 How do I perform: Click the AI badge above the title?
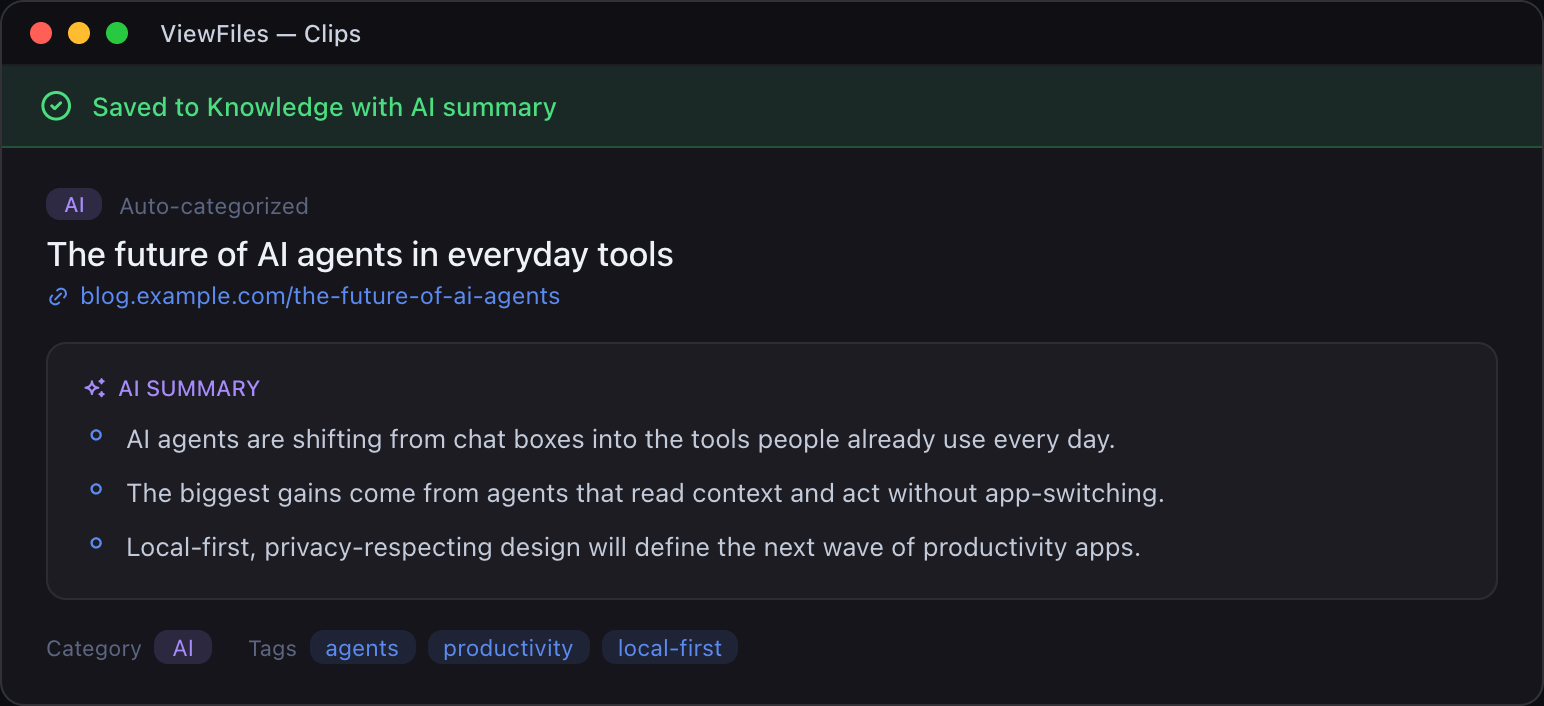click(74, 205)
